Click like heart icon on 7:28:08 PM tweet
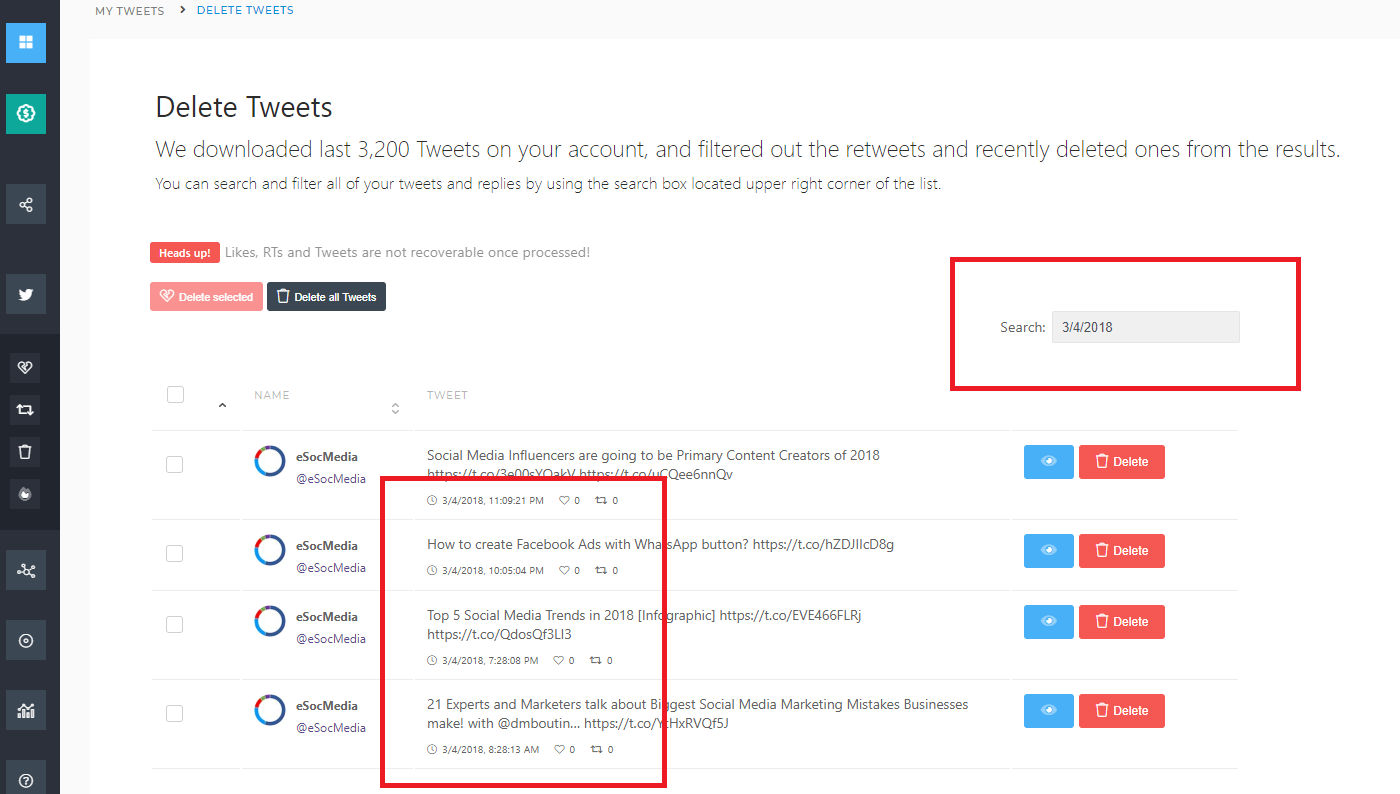1400x794 pixels. tap(559, 660)
